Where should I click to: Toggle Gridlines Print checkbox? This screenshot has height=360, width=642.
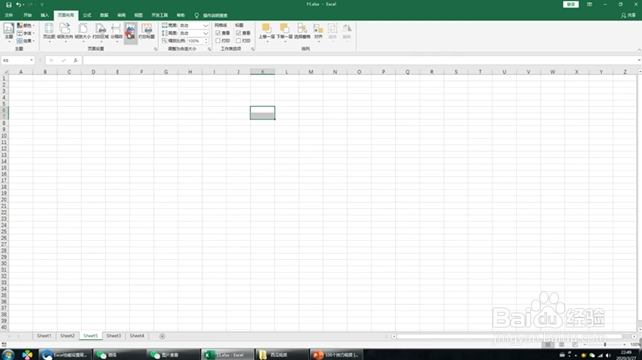[218, 41]
